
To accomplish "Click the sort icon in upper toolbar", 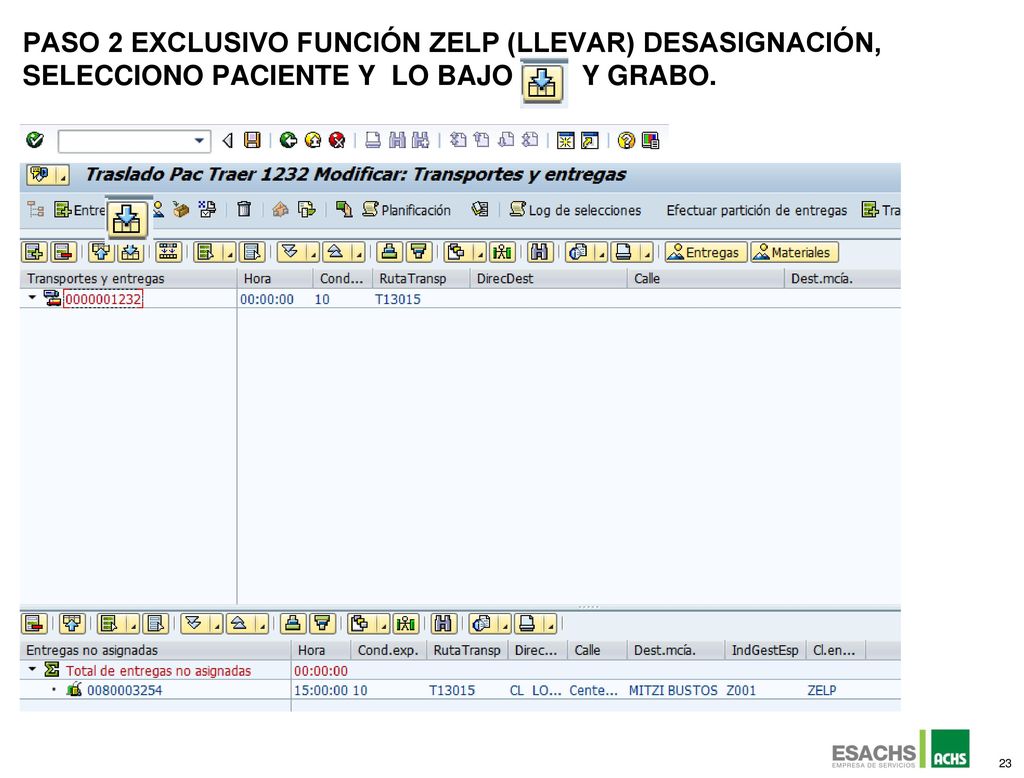I will (389, 251).
